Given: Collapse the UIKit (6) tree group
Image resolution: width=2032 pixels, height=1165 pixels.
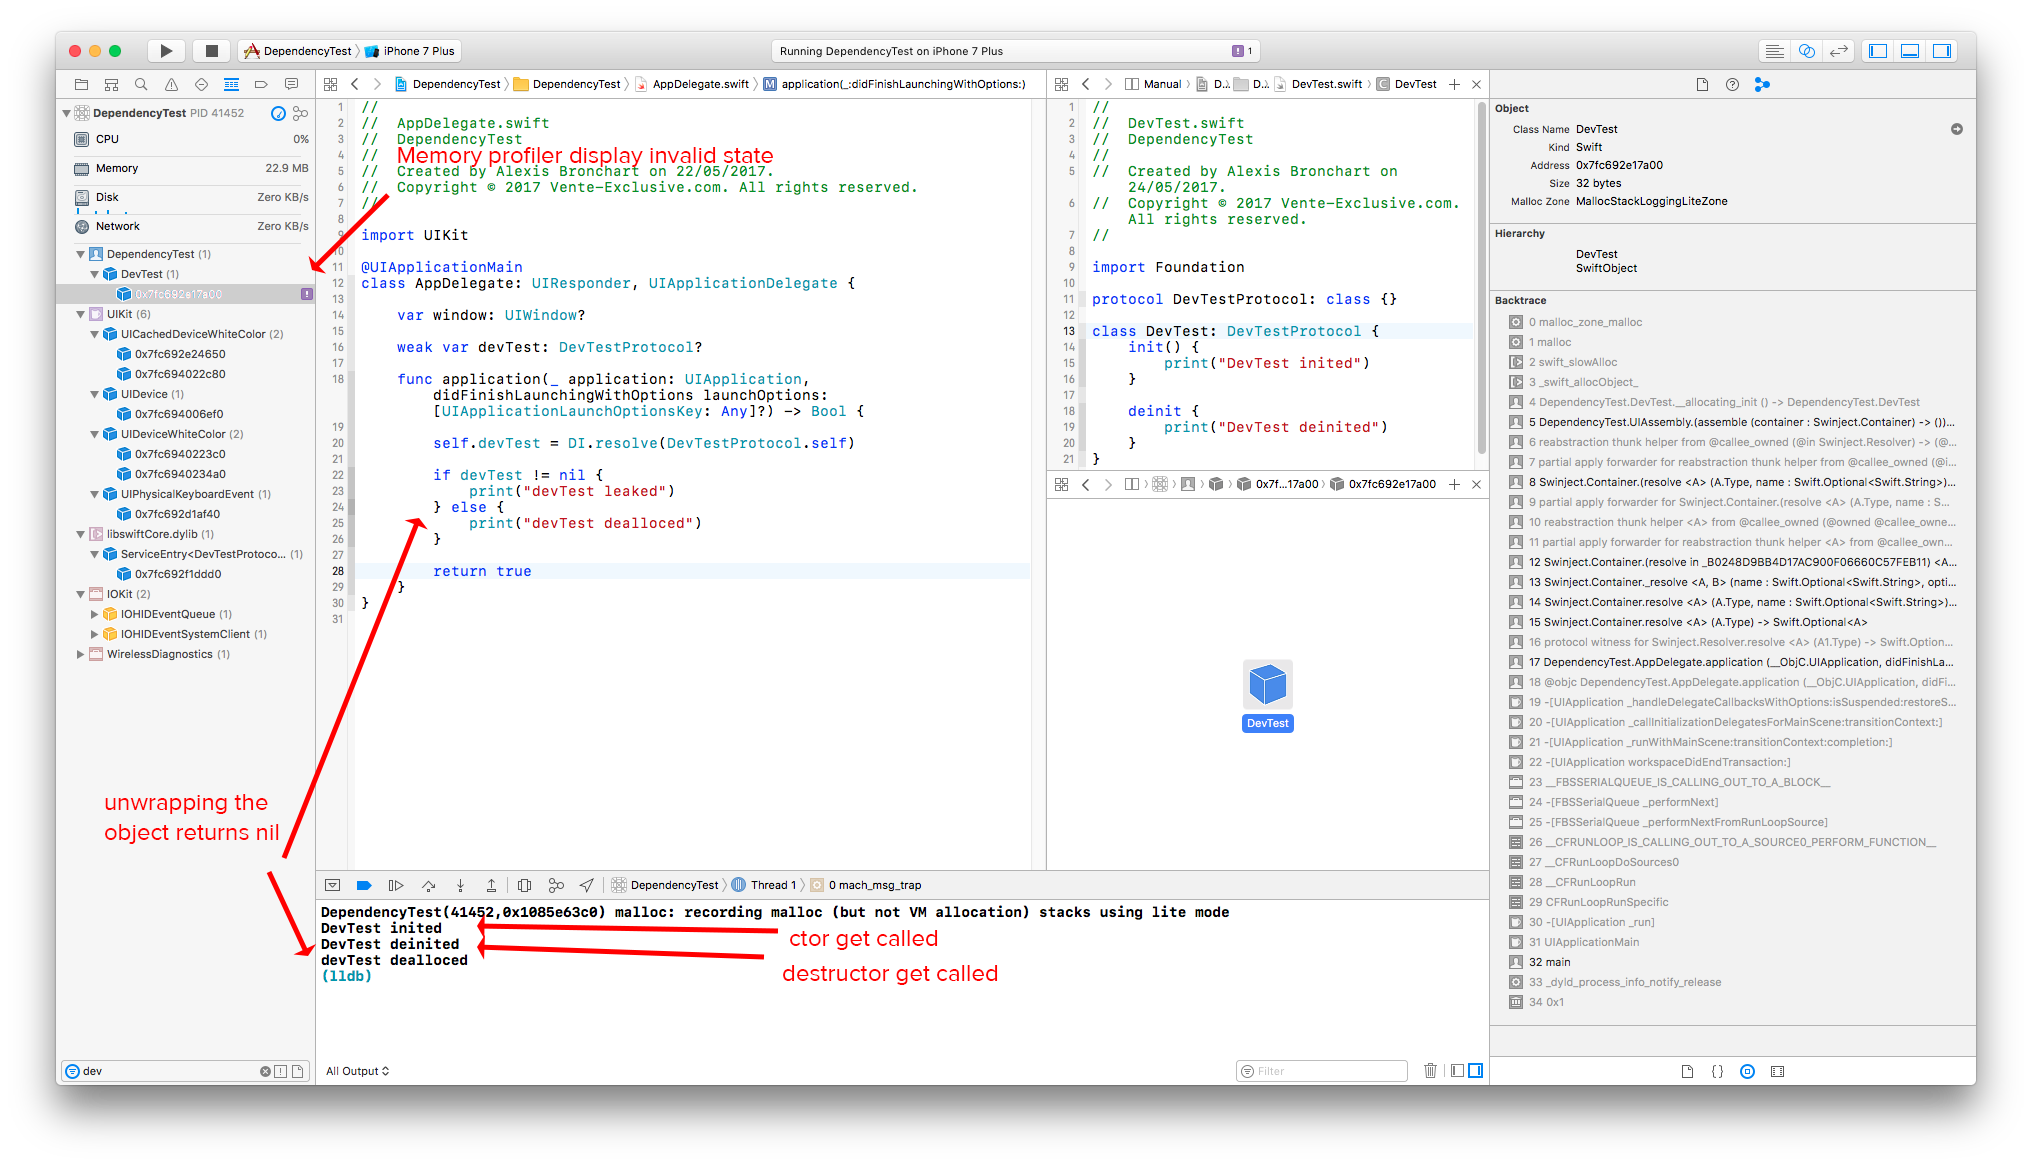Looking at the screenshot, I should (x=81, y=314).
